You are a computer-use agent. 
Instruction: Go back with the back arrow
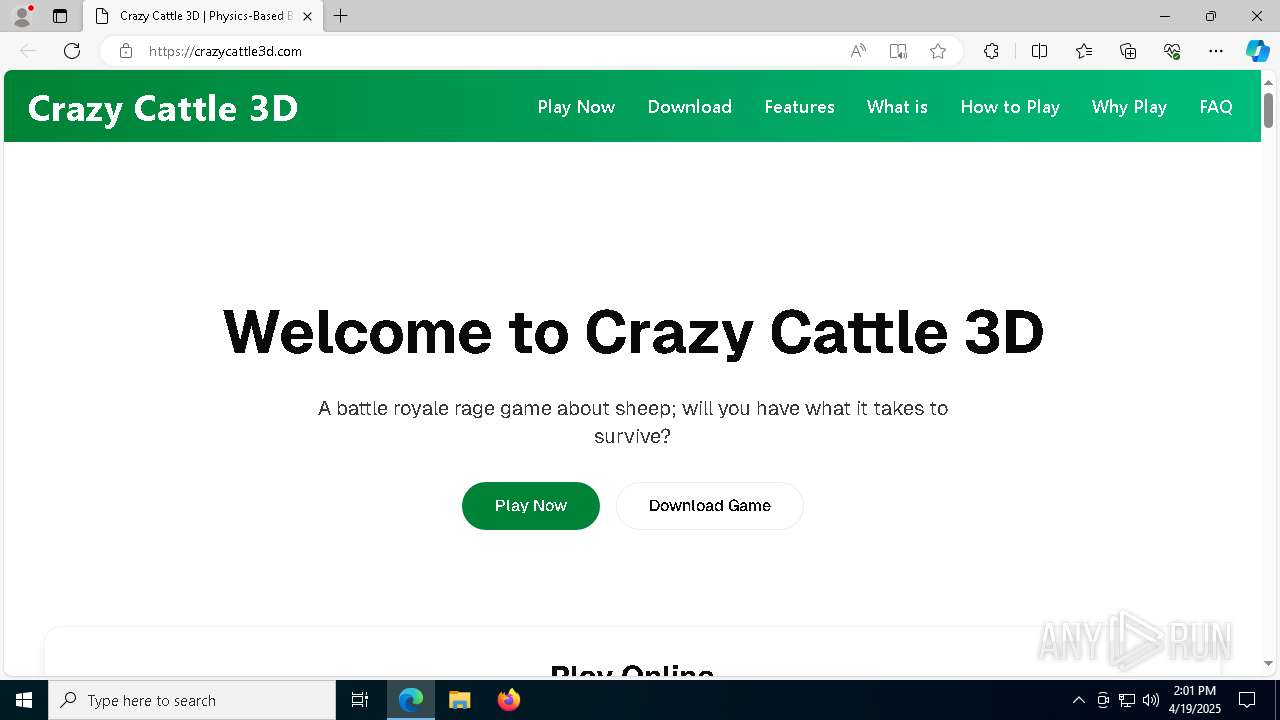pyautogui.click(x=28, y=51)
